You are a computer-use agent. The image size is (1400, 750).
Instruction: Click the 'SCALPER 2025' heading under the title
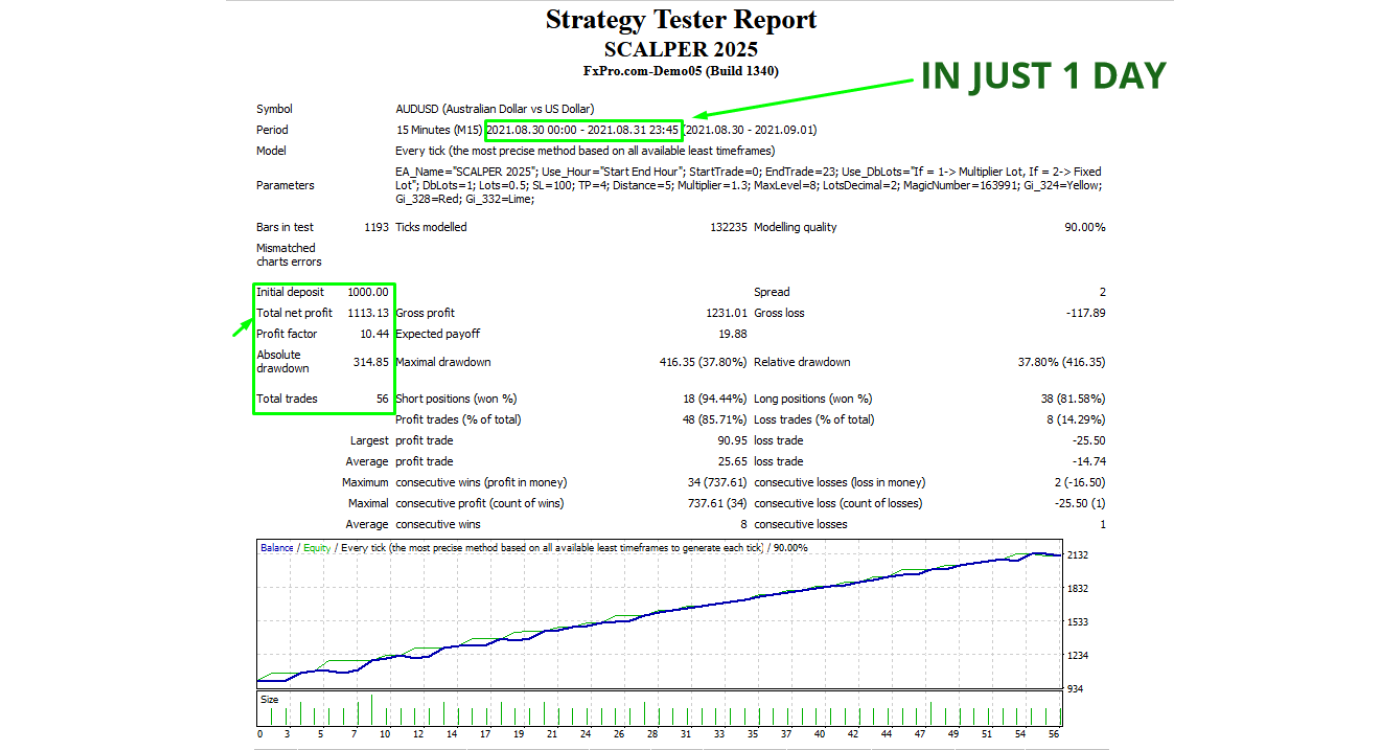pyautogui.click(x=681, y=49)
